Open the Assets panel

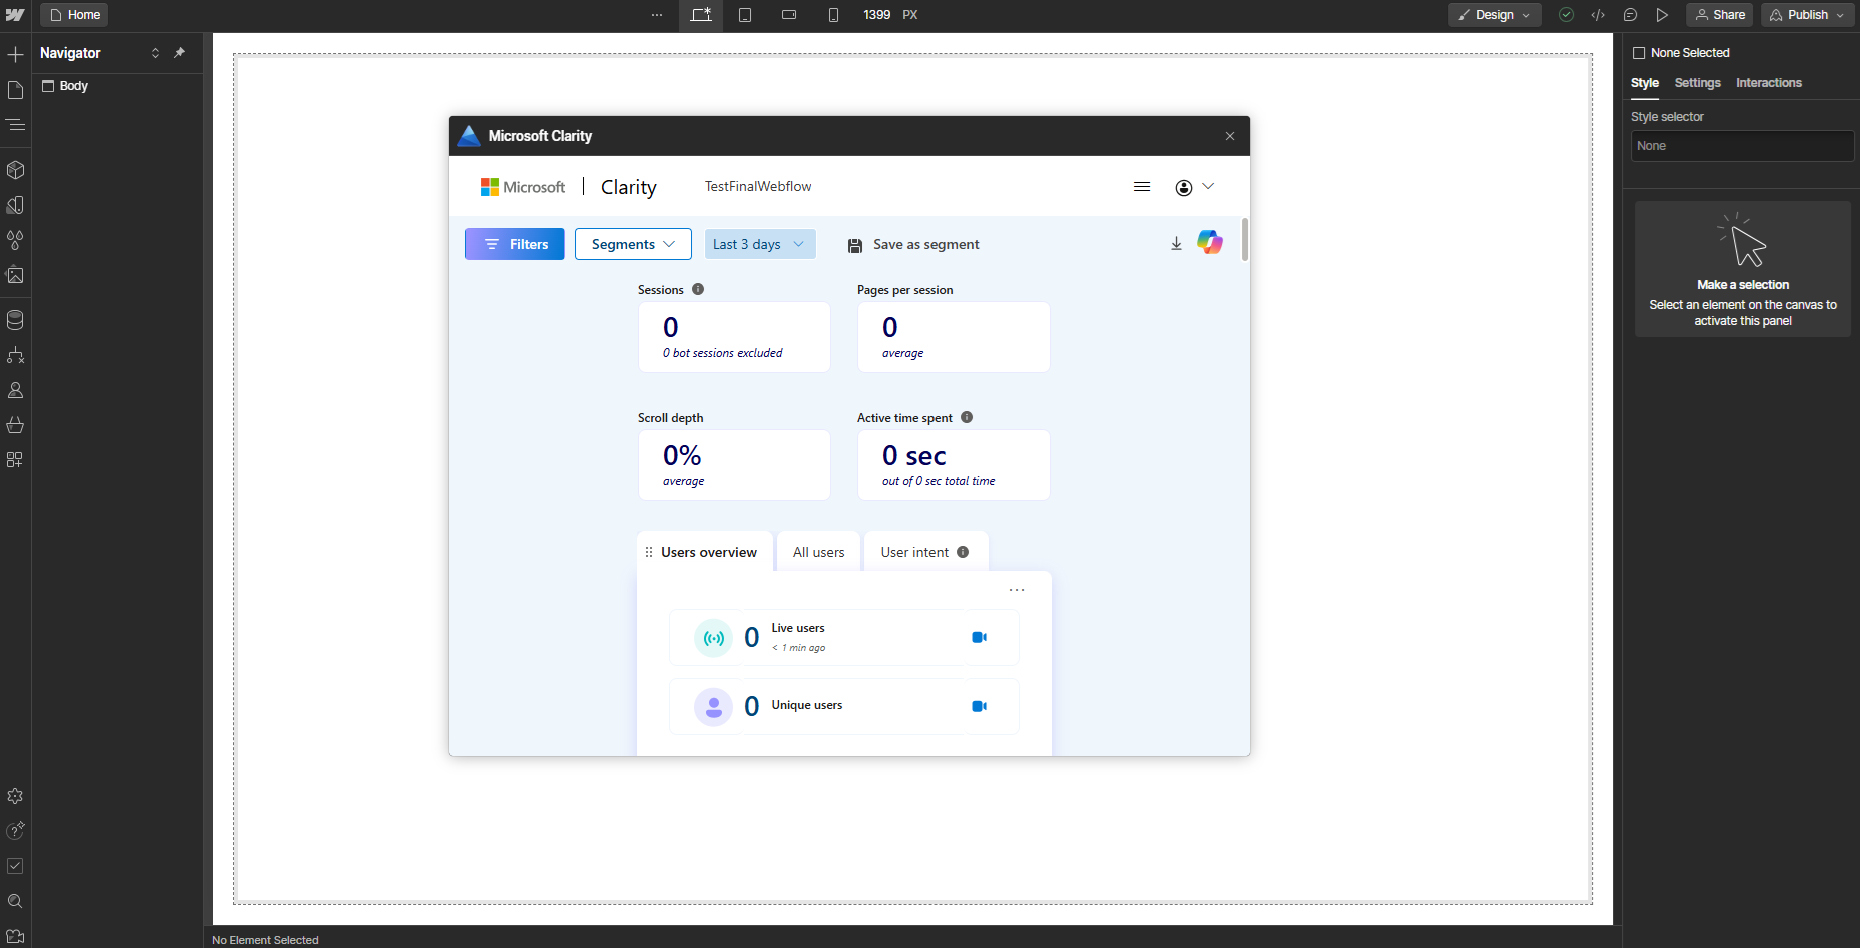pyautogui.click(x=16, y=276)
